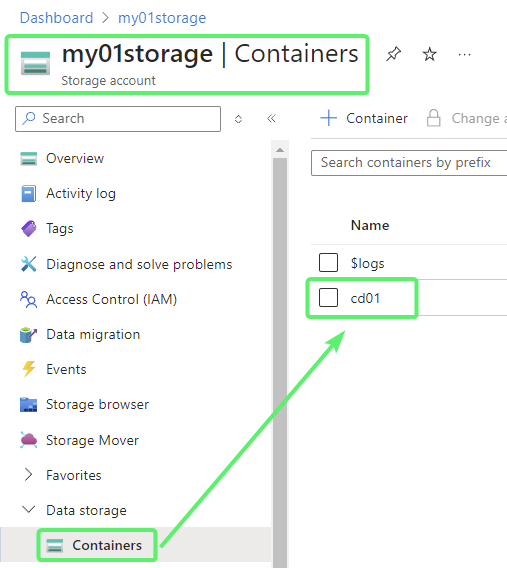Collapse the sidebar with double chevron
Screen dimensions: 507x568
(x=271, y=118)
